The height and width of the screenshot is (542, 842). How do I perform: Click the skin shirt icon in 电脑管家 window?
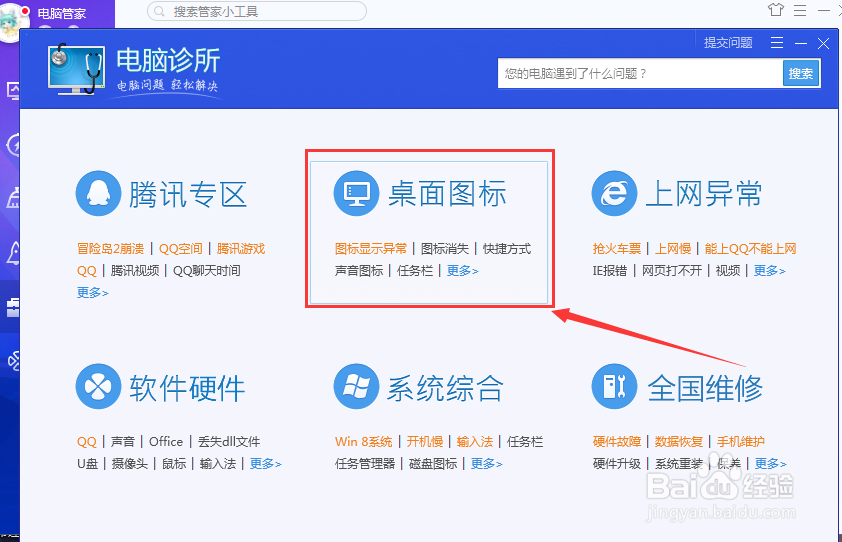pyautogui.click(x=775, y=10)
